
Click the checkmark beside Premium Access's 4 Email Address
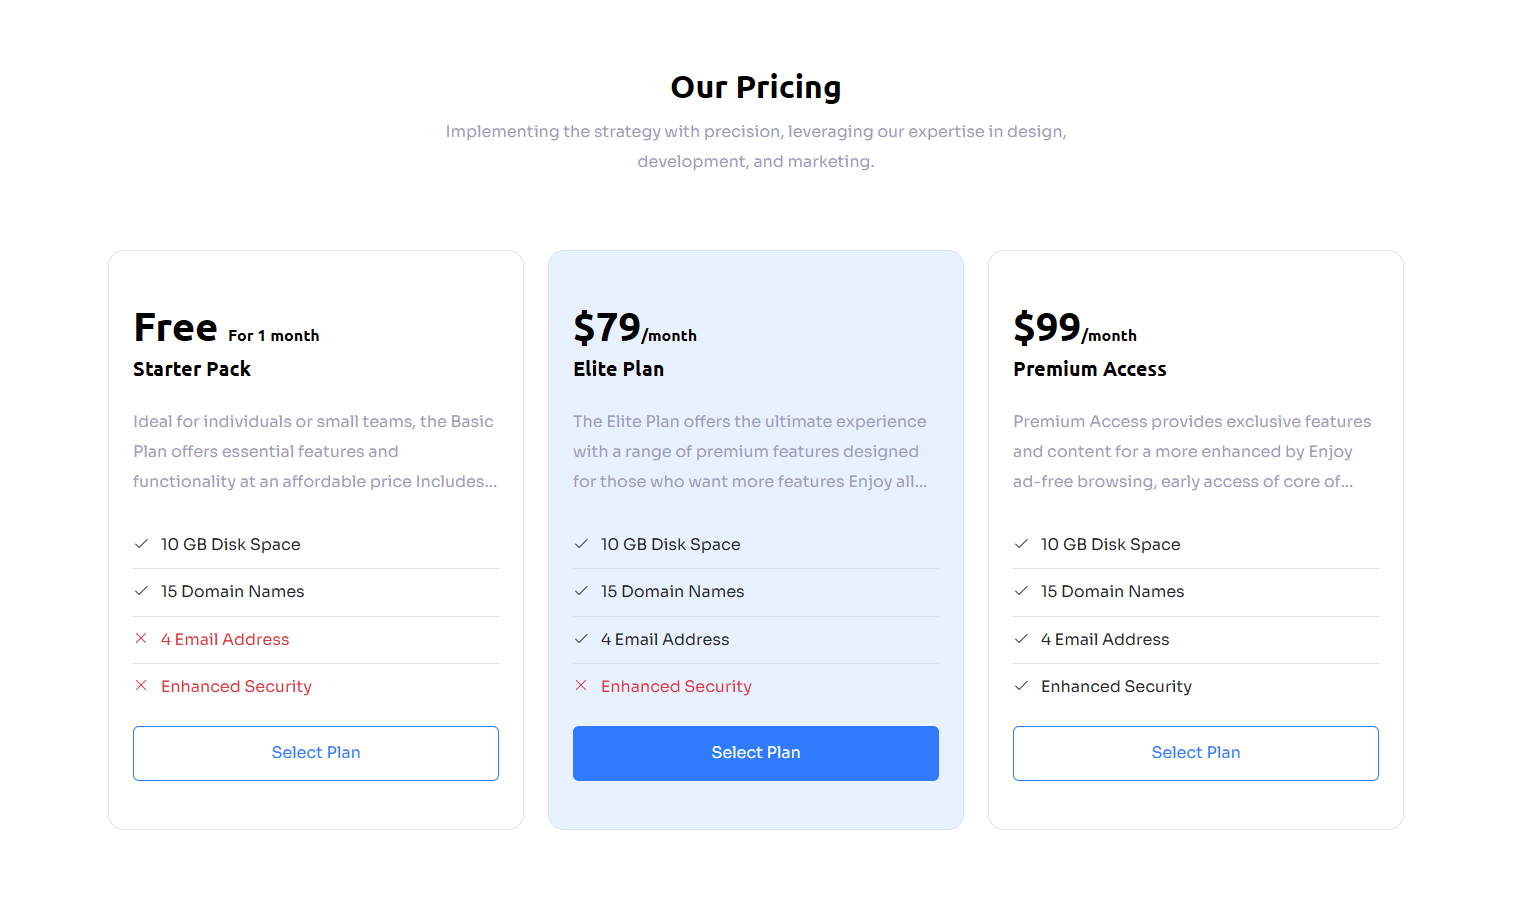pyautogui.click(x=1021, y=639)
